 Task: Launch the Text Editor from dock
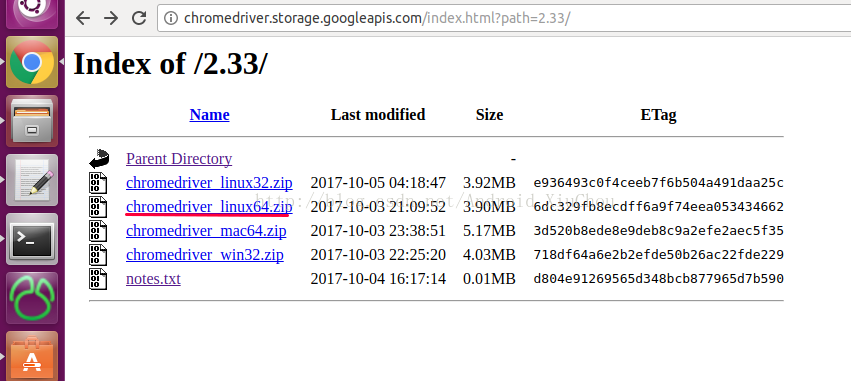coord(32,180)
